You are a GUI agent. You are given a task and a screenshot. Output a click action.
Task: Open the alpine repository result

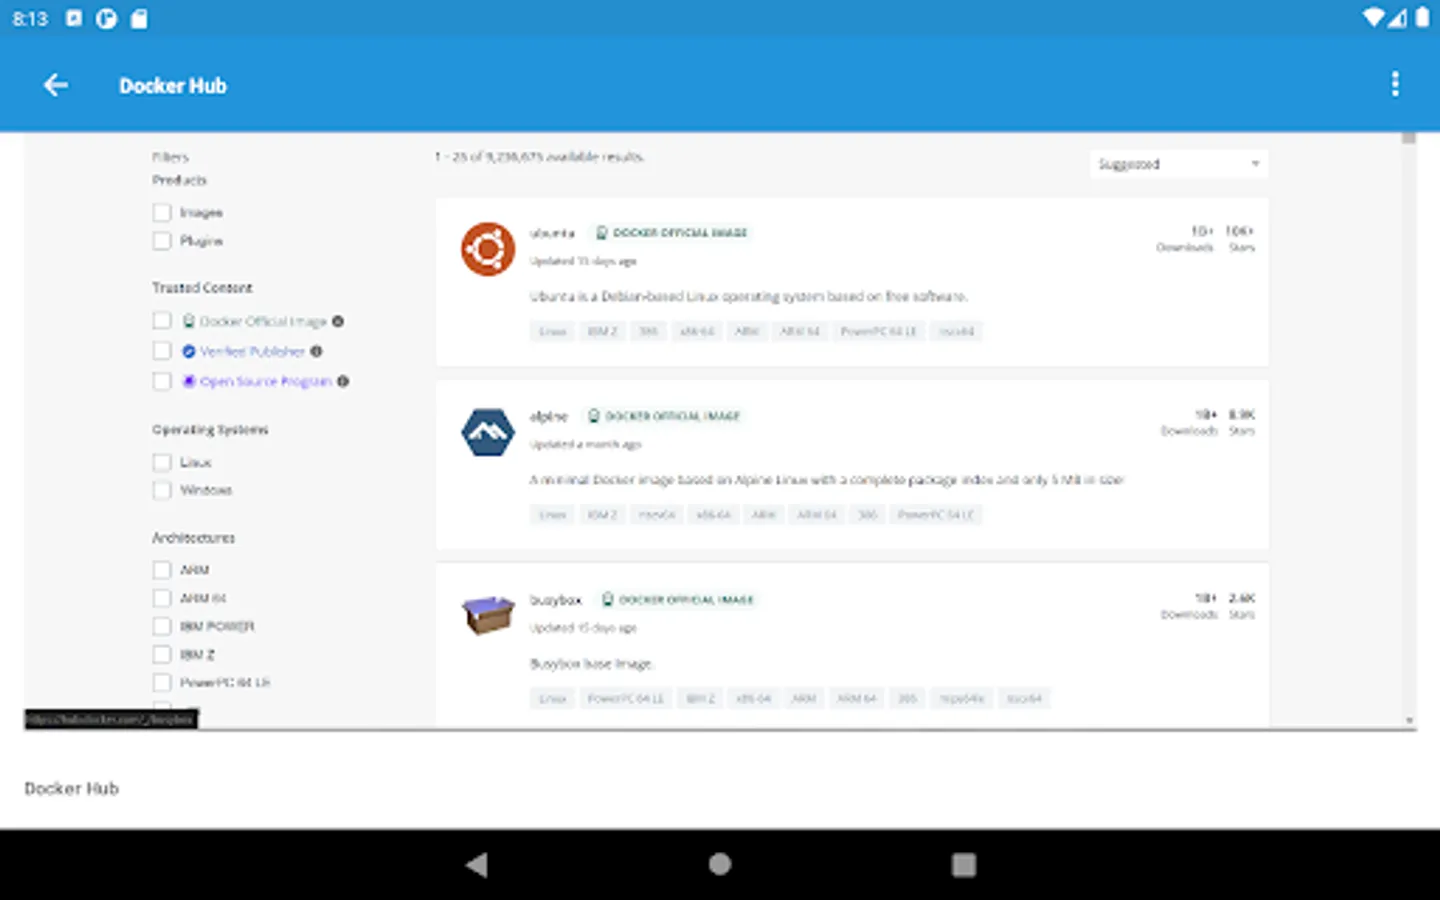(x=550, y=416)
